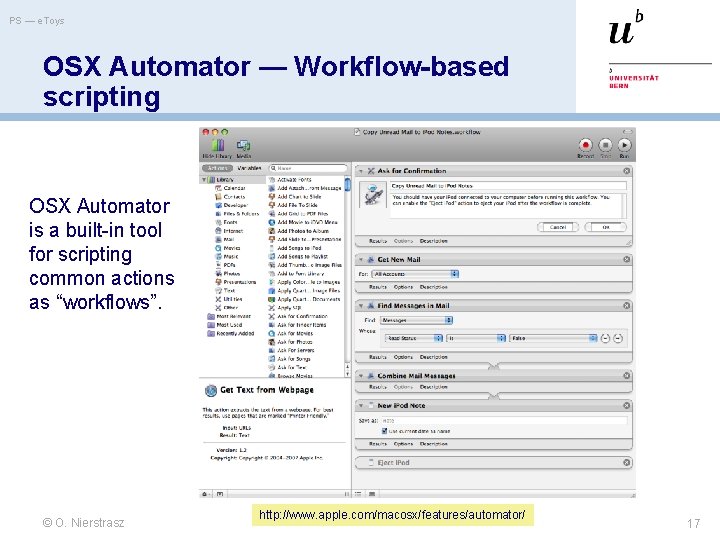Show Description under Ask for Confirmation

[433, 241]
